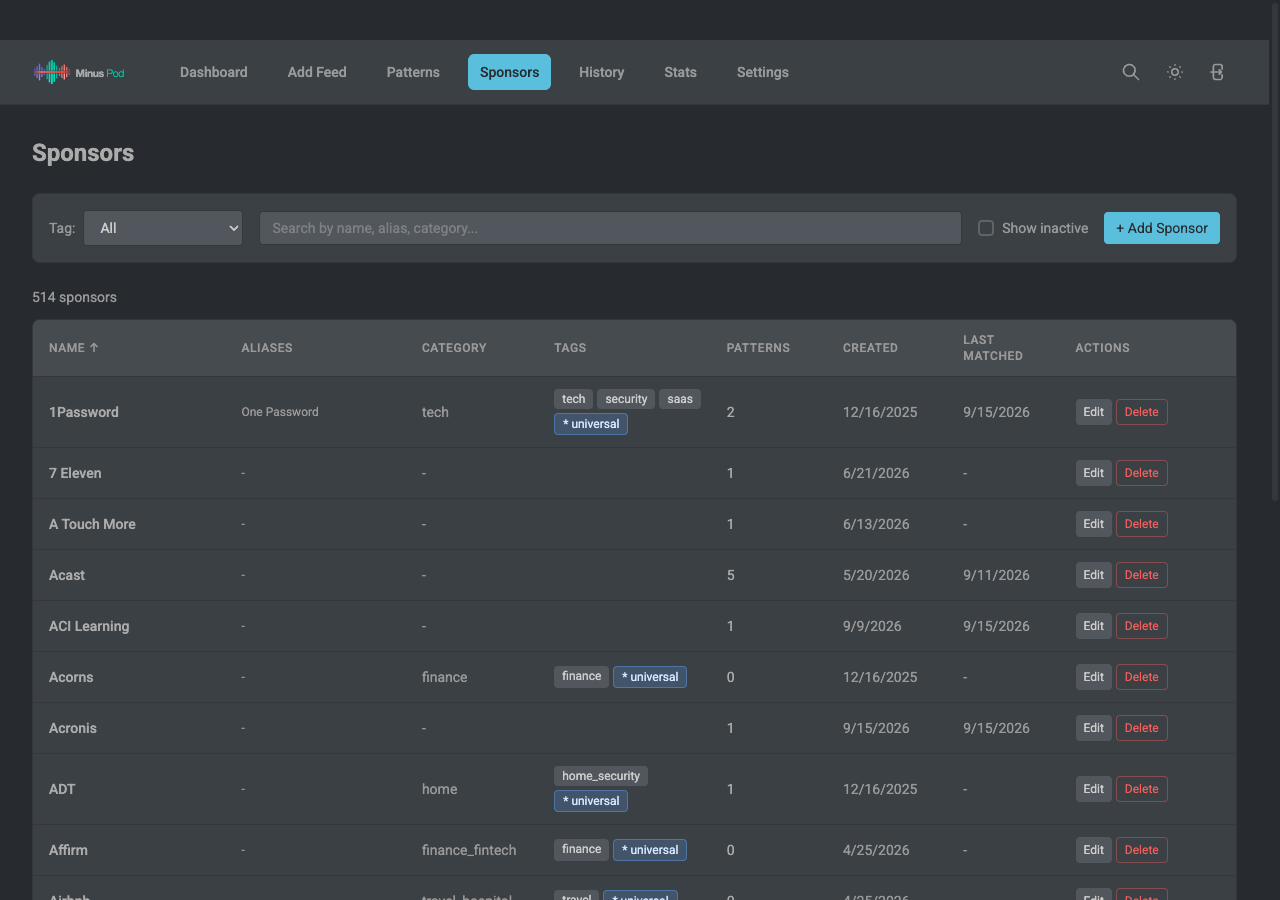View the Stats tab

click(x=680, y=72)
